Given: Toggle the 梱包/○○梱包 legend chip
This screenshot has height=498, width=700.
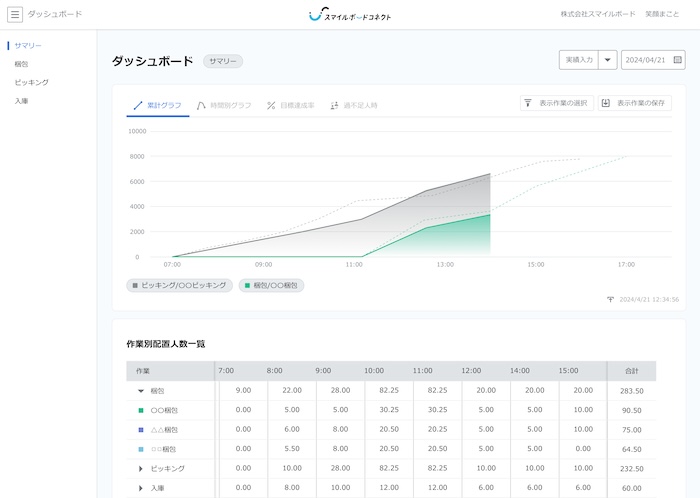Looking at the screenshot, I should pos(271,285).
